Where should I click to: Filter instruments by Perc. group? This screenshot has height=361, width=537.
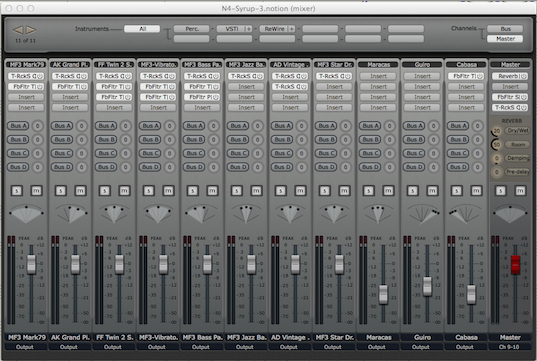click(x=192, y=29)
